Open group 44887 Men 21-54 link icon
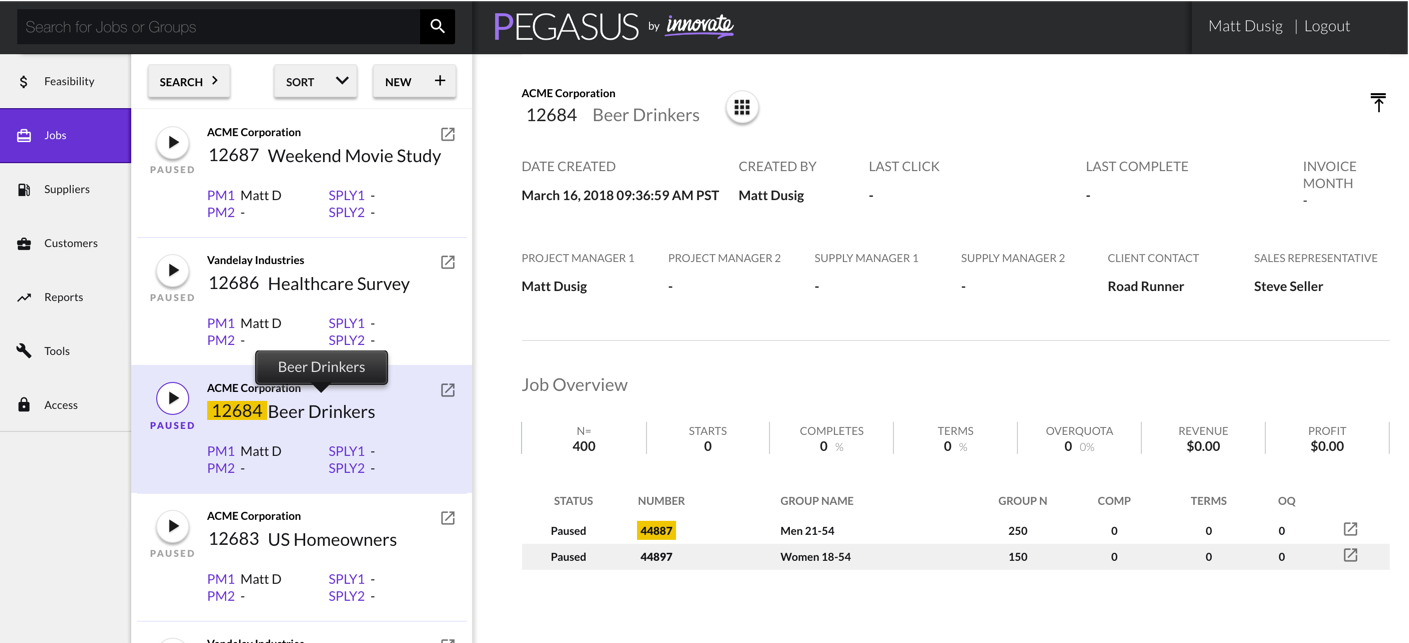 [1350, 529]
